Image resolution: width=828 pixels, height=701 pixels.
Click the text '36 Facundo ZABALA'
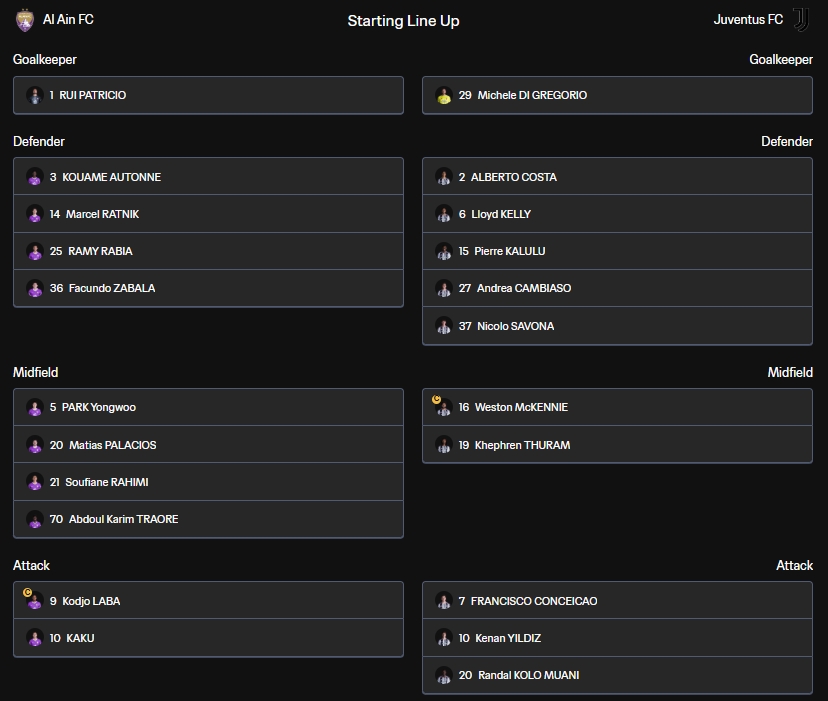pos(102,288)
